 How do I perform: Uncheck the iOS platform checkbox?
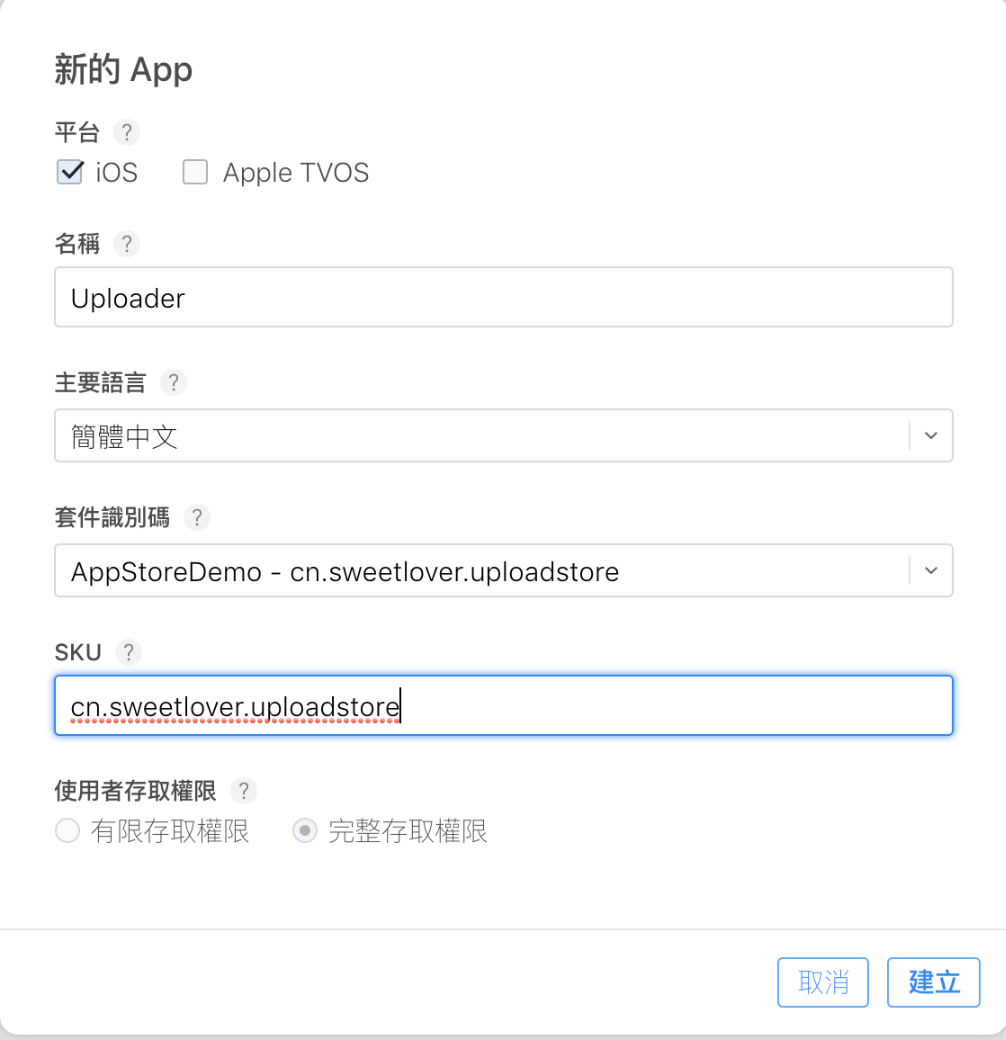tap(70, 172)
